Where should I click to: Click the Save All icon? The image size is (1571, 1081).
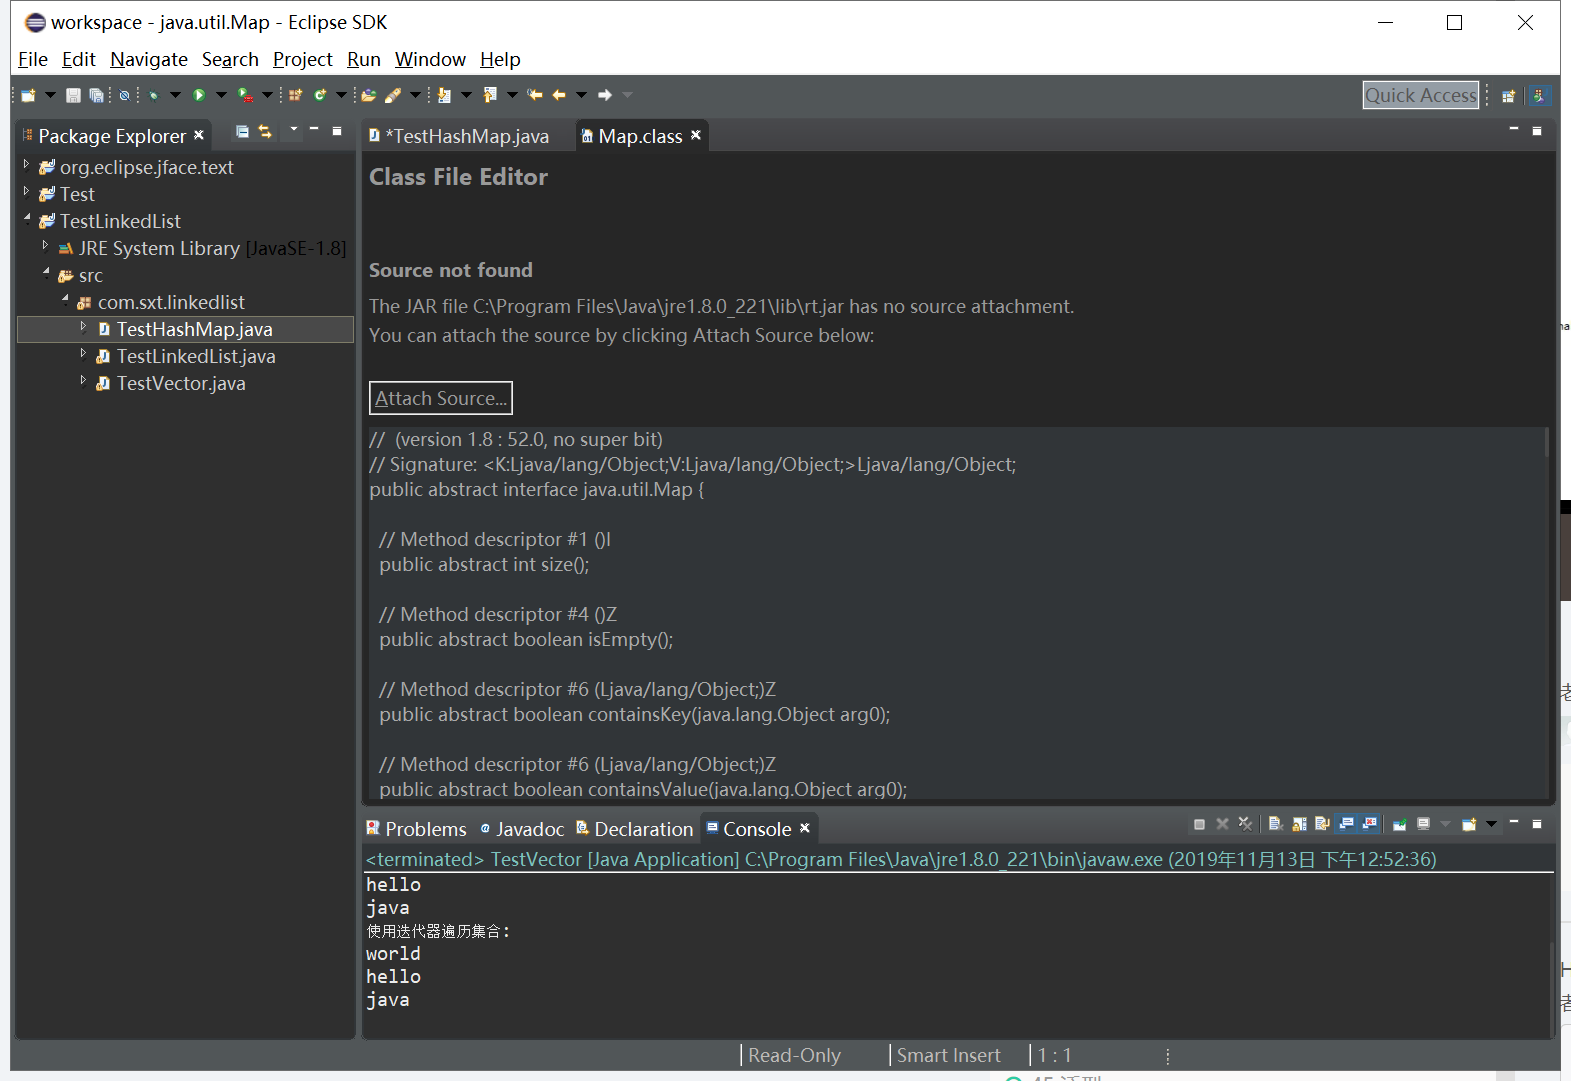pyautogui.click(x=96, y=95)
